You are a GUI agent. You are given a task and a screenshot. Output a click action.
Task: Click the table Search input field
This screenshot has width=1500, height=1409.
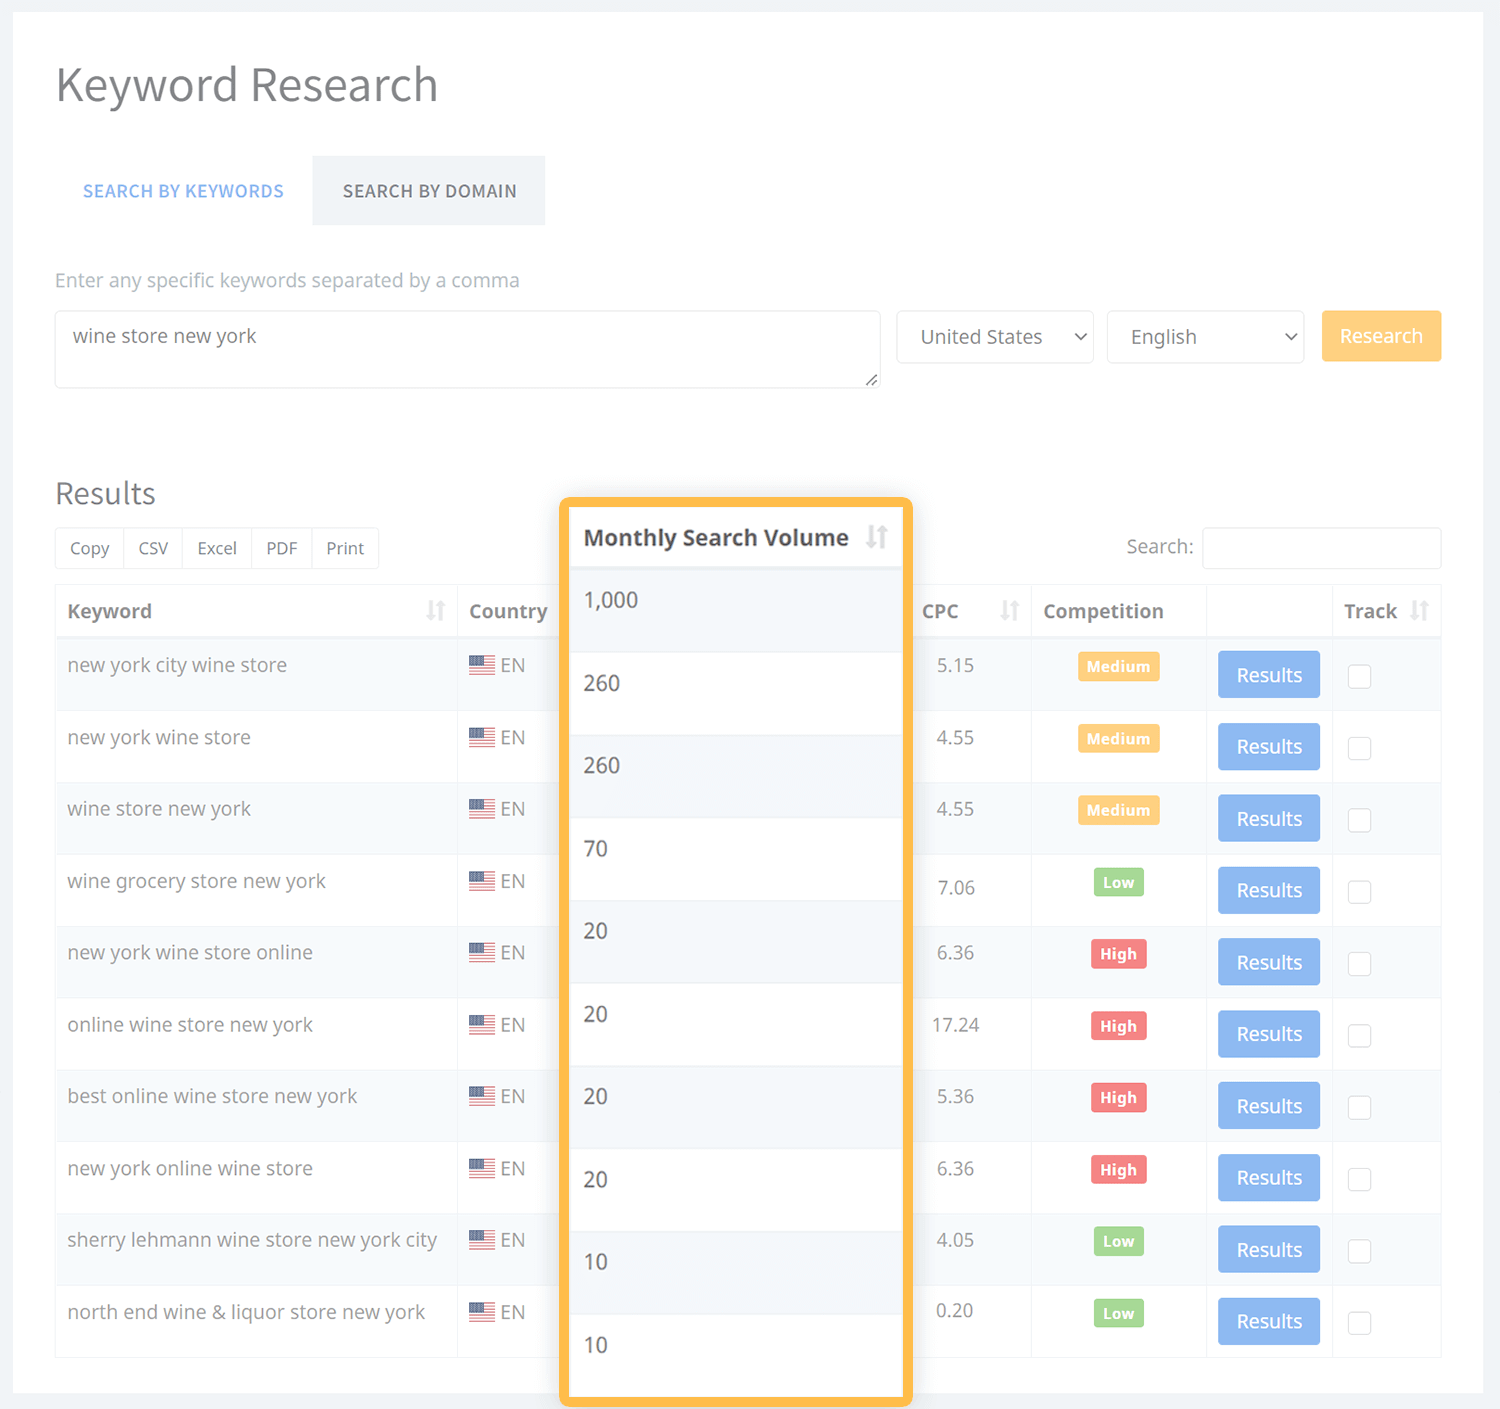pyautogui.click(x=1321, y=548)
